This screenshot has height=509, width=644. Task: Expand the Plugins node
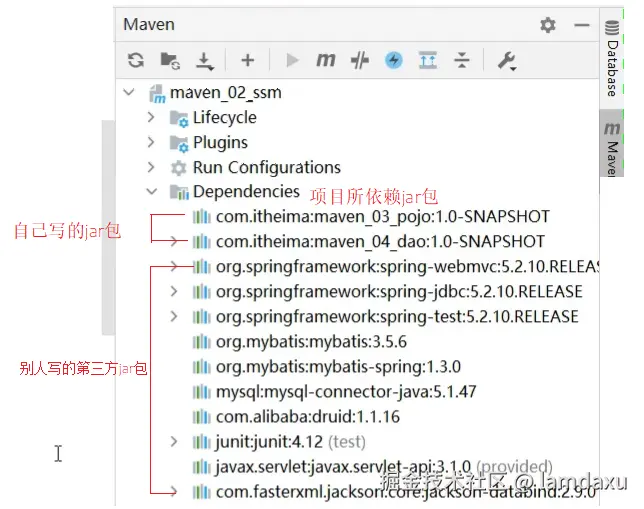(151, 142)
